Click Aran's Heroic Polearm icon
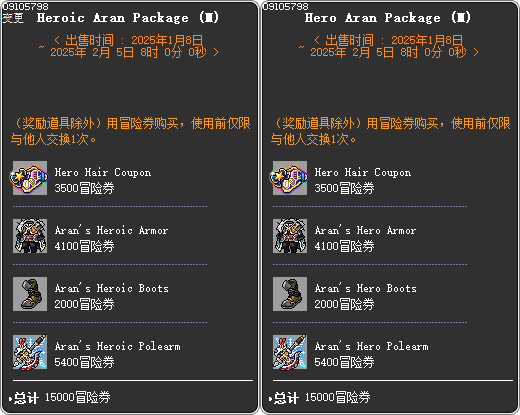 [x=30, y=352]
